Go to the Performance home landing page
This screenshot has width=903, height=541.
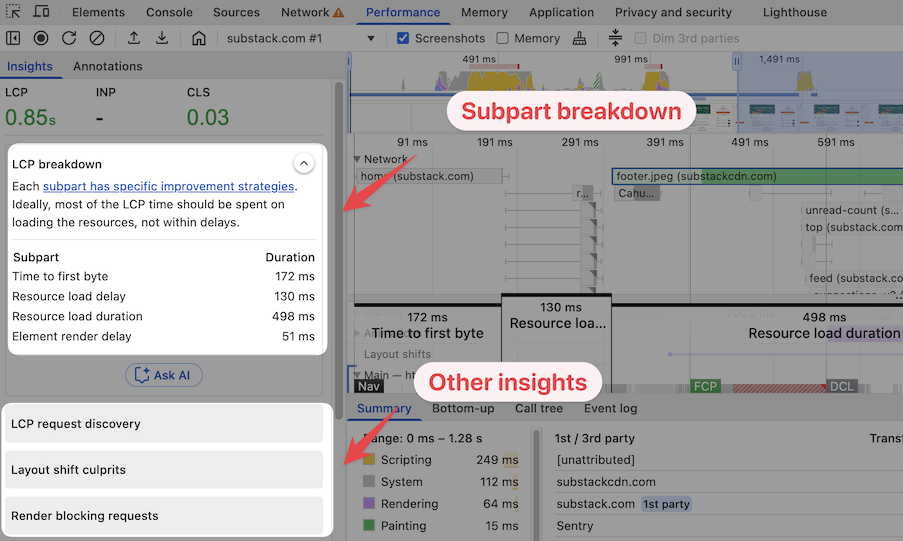pyautogui.click(x=199, y=38)
